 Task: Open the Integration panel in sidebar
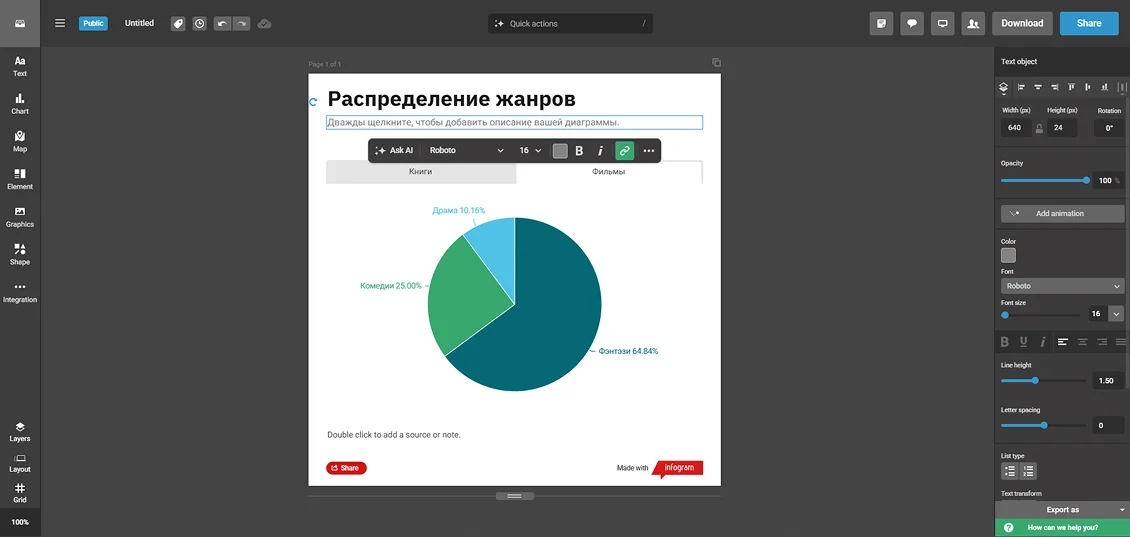(x=20, y=292)
